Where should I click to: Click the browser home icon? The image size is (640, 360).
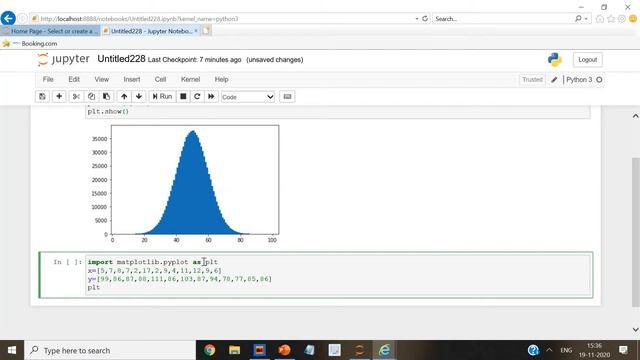click(600, 19)
